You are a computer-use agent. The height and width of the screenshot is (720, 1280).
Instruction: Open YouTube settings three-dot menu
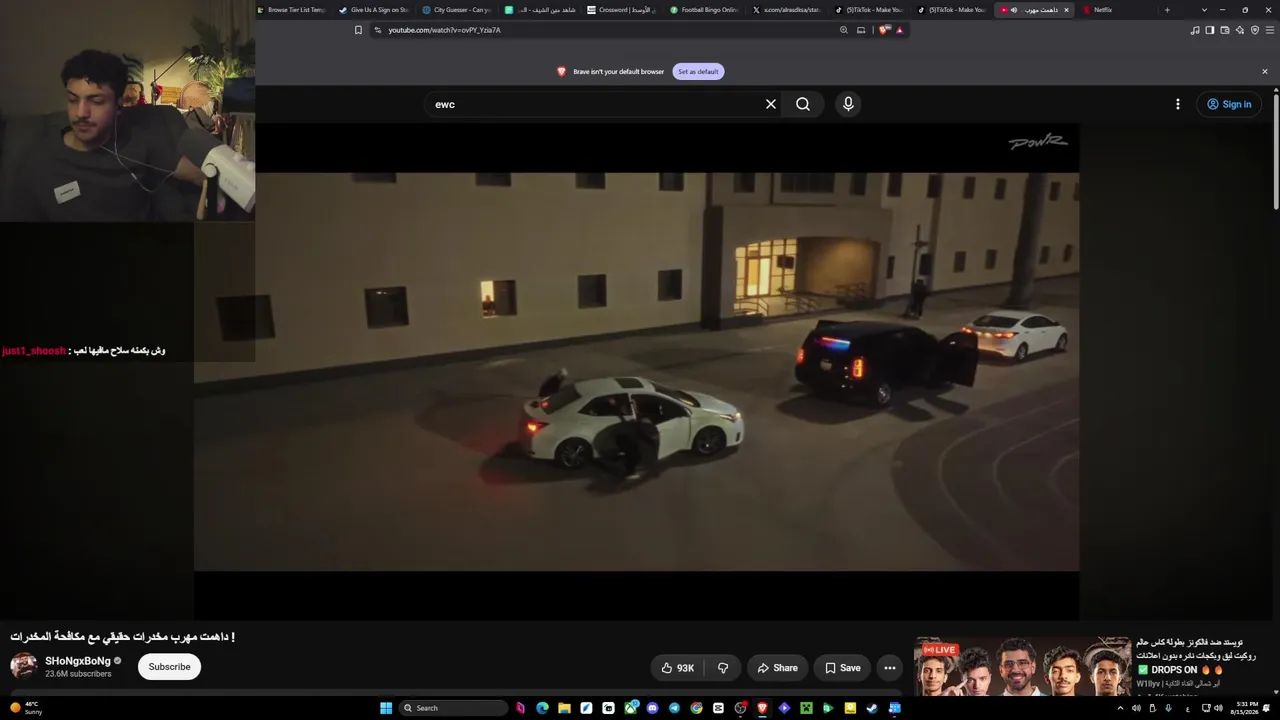1178,104
